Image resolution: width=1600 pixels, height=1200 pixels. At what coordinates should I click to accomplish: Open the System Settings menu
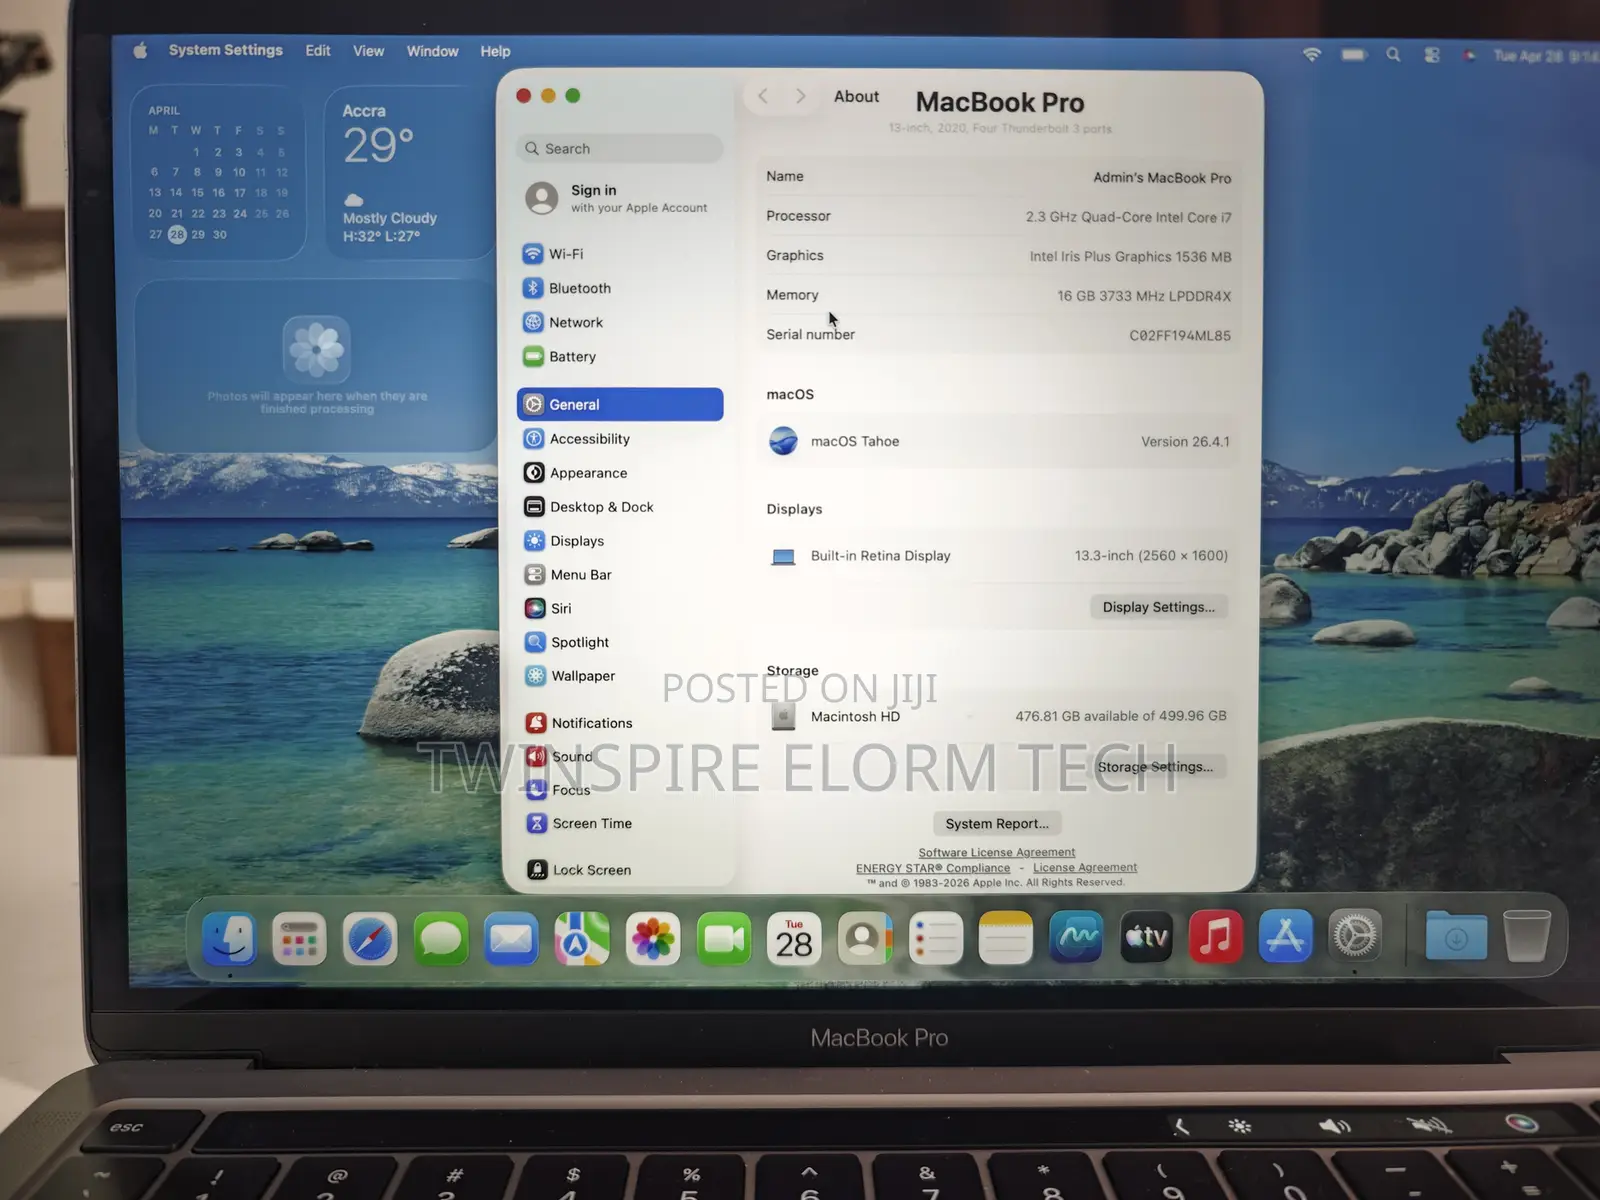point(226,50)
